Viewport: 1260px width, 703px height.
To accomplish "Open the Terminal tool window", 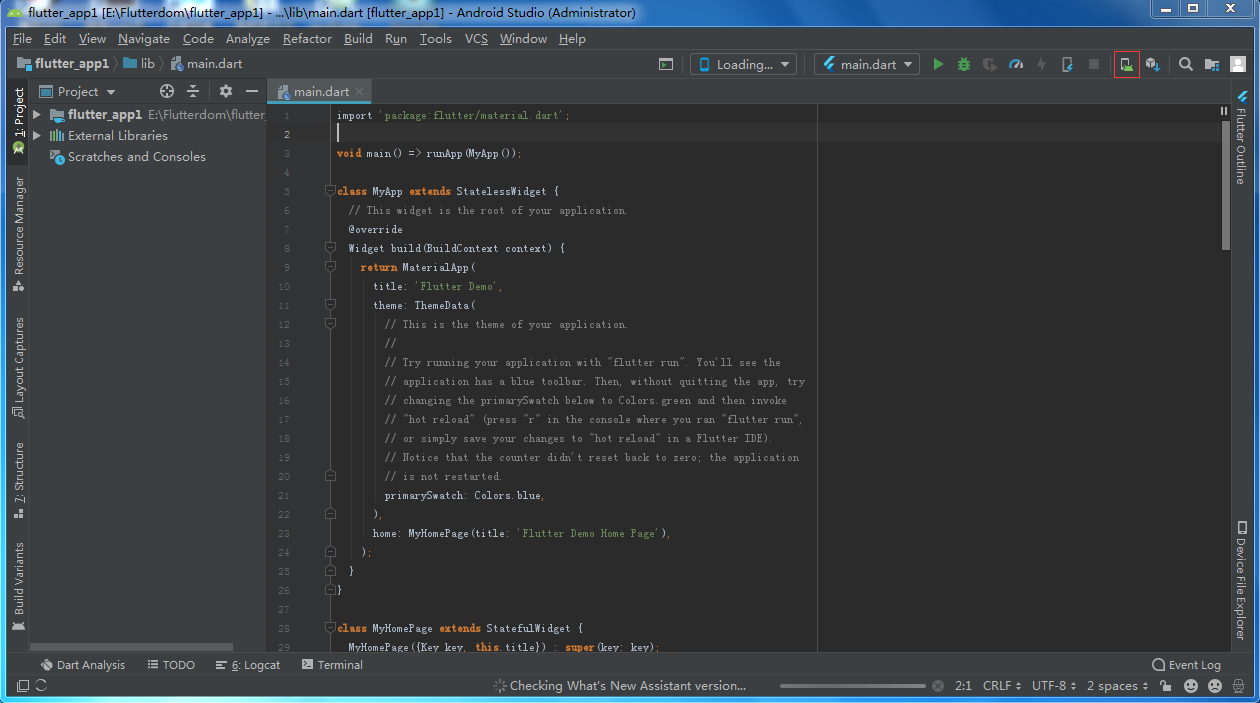I will [331, 665].
